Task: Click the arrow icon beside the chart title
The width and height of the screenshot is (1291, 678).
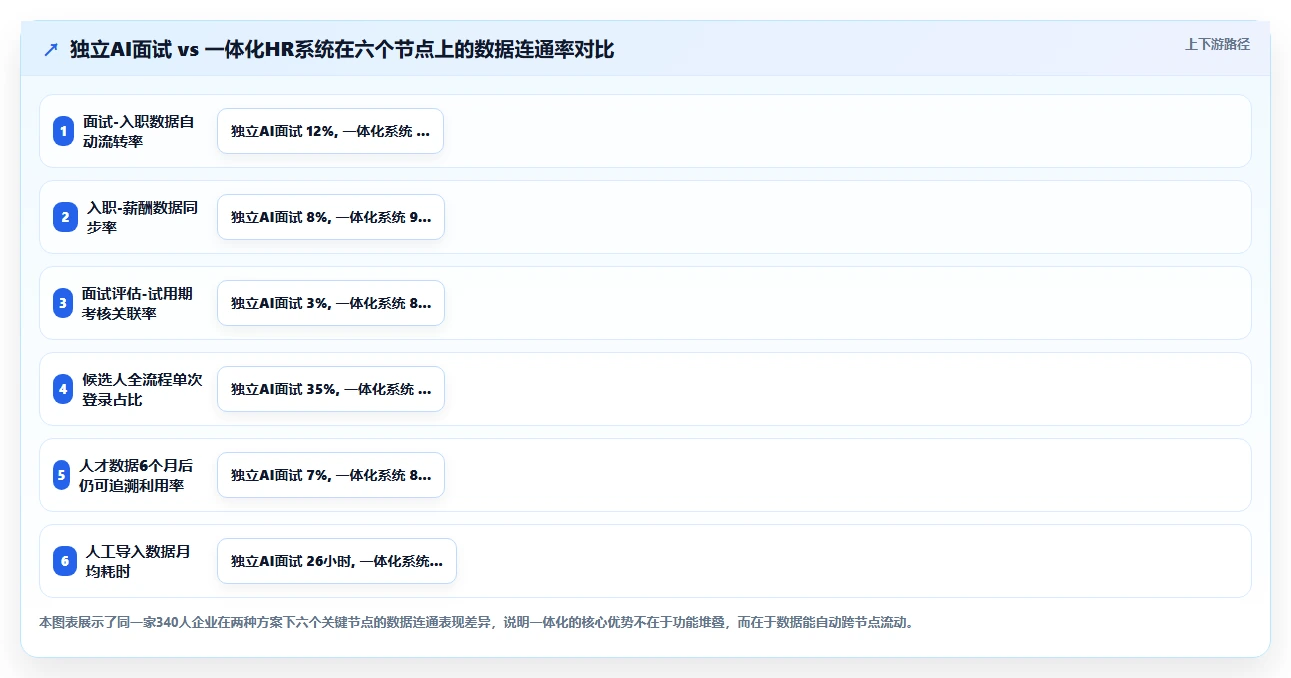Action: click(51, 49)
